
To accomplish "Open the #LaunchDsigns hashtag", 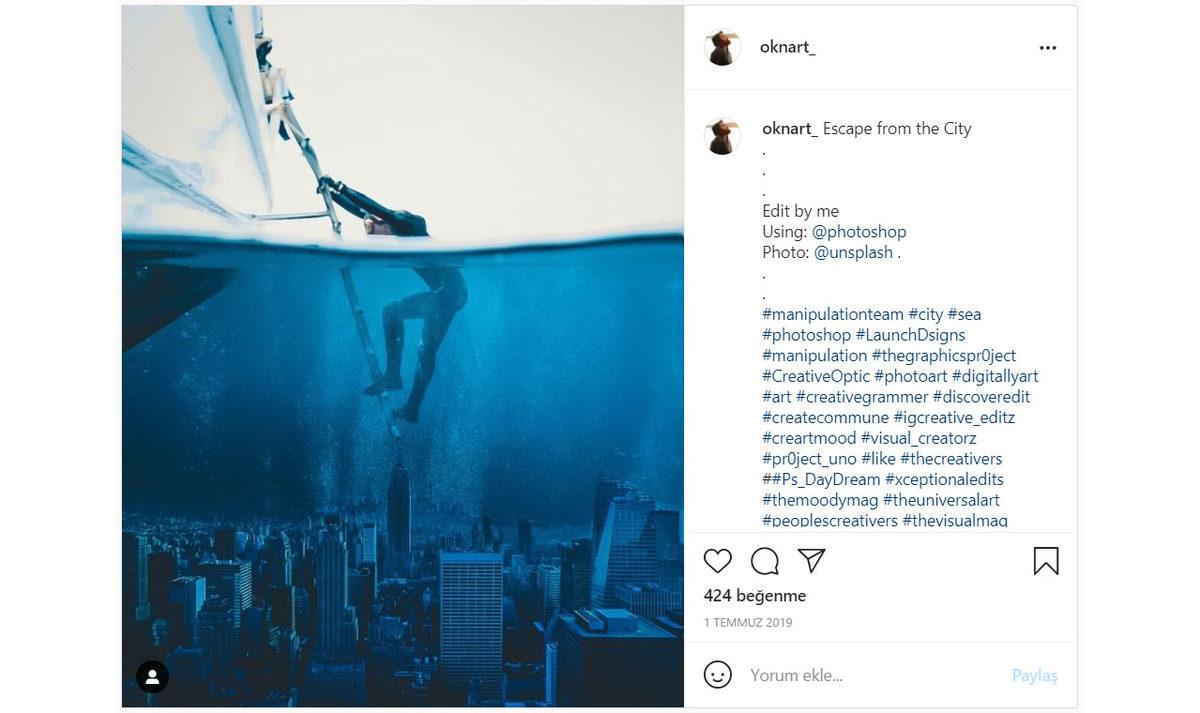I will 910,335.
